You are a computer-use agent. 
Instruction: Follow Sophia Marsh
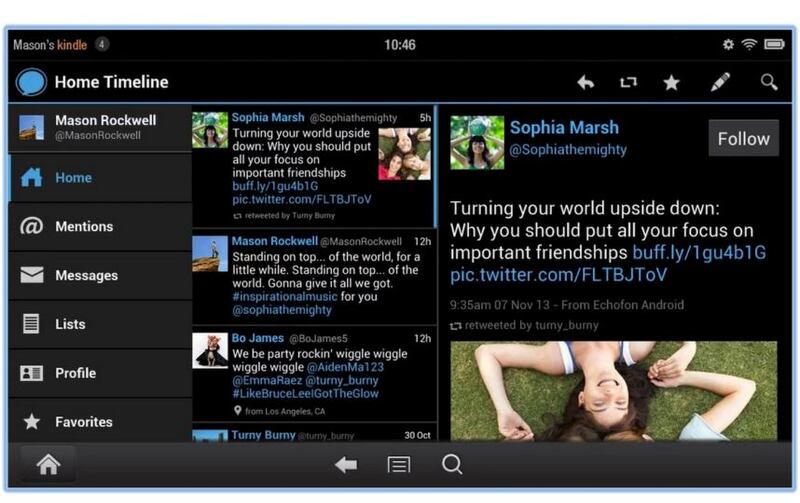pos(743,139)
